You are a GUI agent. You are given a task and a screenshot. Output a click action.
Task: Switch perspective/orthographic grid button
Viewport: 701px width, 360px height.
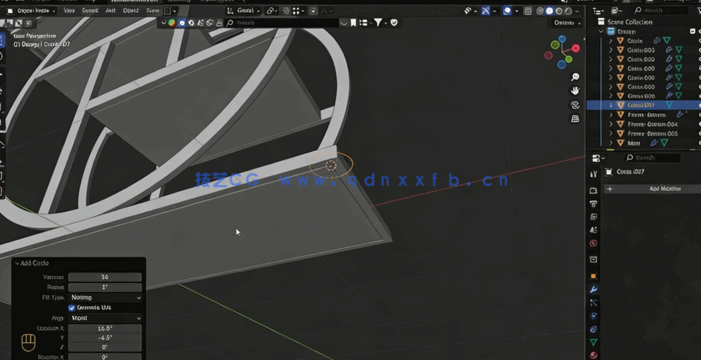(575, 119)
